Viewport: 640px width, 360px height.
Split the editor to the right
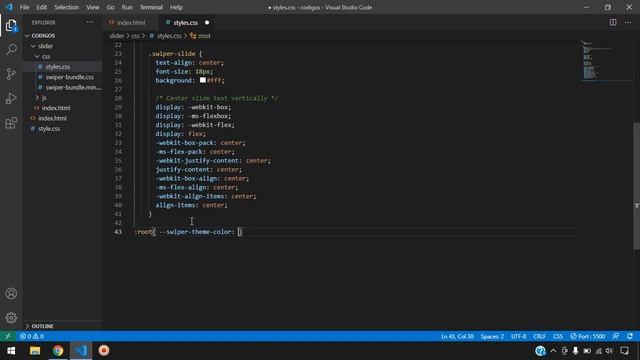(613, 22)
